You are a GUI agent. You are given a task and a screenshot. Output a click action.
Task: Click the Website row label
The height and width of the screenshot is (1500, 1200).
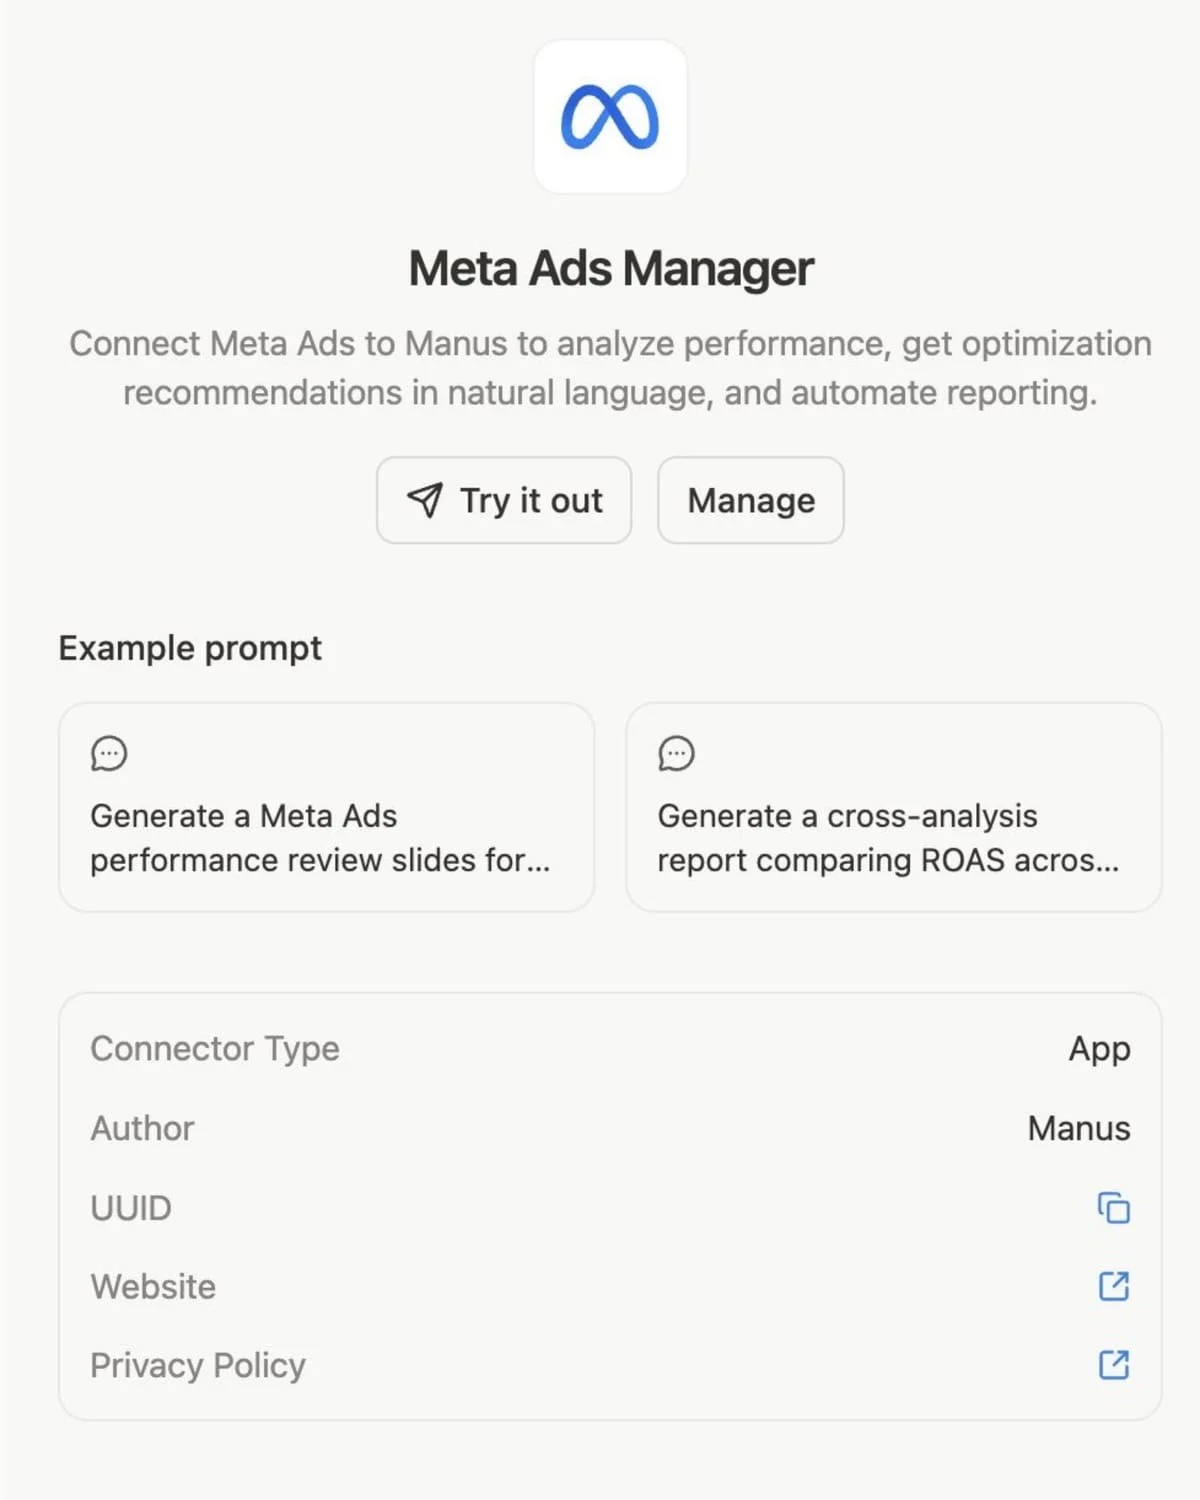click(152, 1287)
